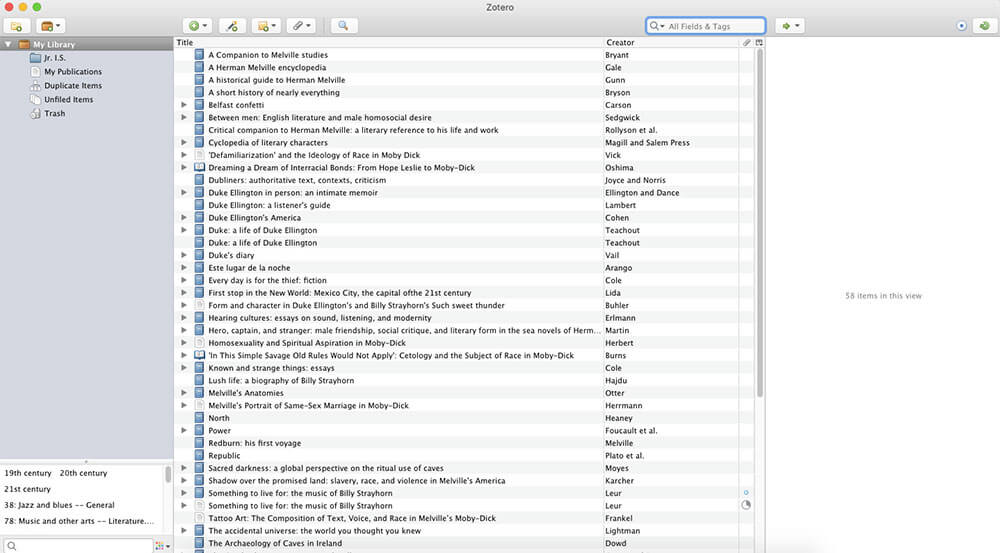This screenshot has width=1000, height=553.
Task: Click the blue attachment dot in Leur's book row
Action: click(746, 493)
